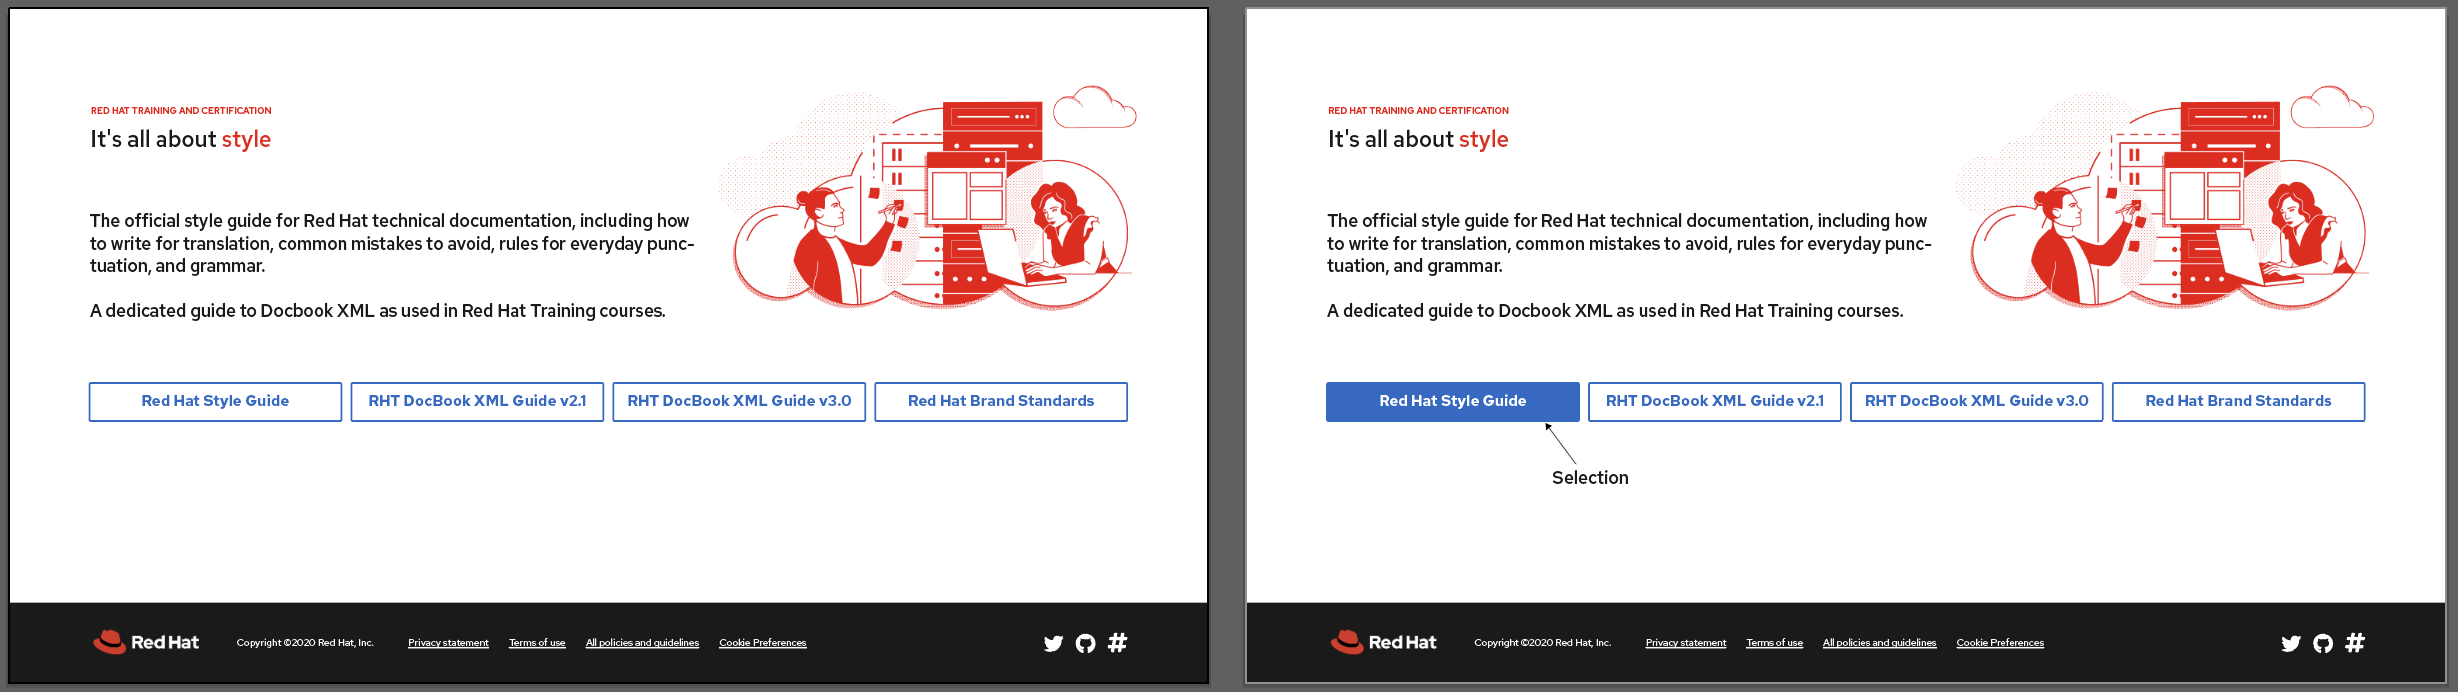
Task: Open RHT DocBook XML Guide v2.1 on right page
Action: point(1715,401)
